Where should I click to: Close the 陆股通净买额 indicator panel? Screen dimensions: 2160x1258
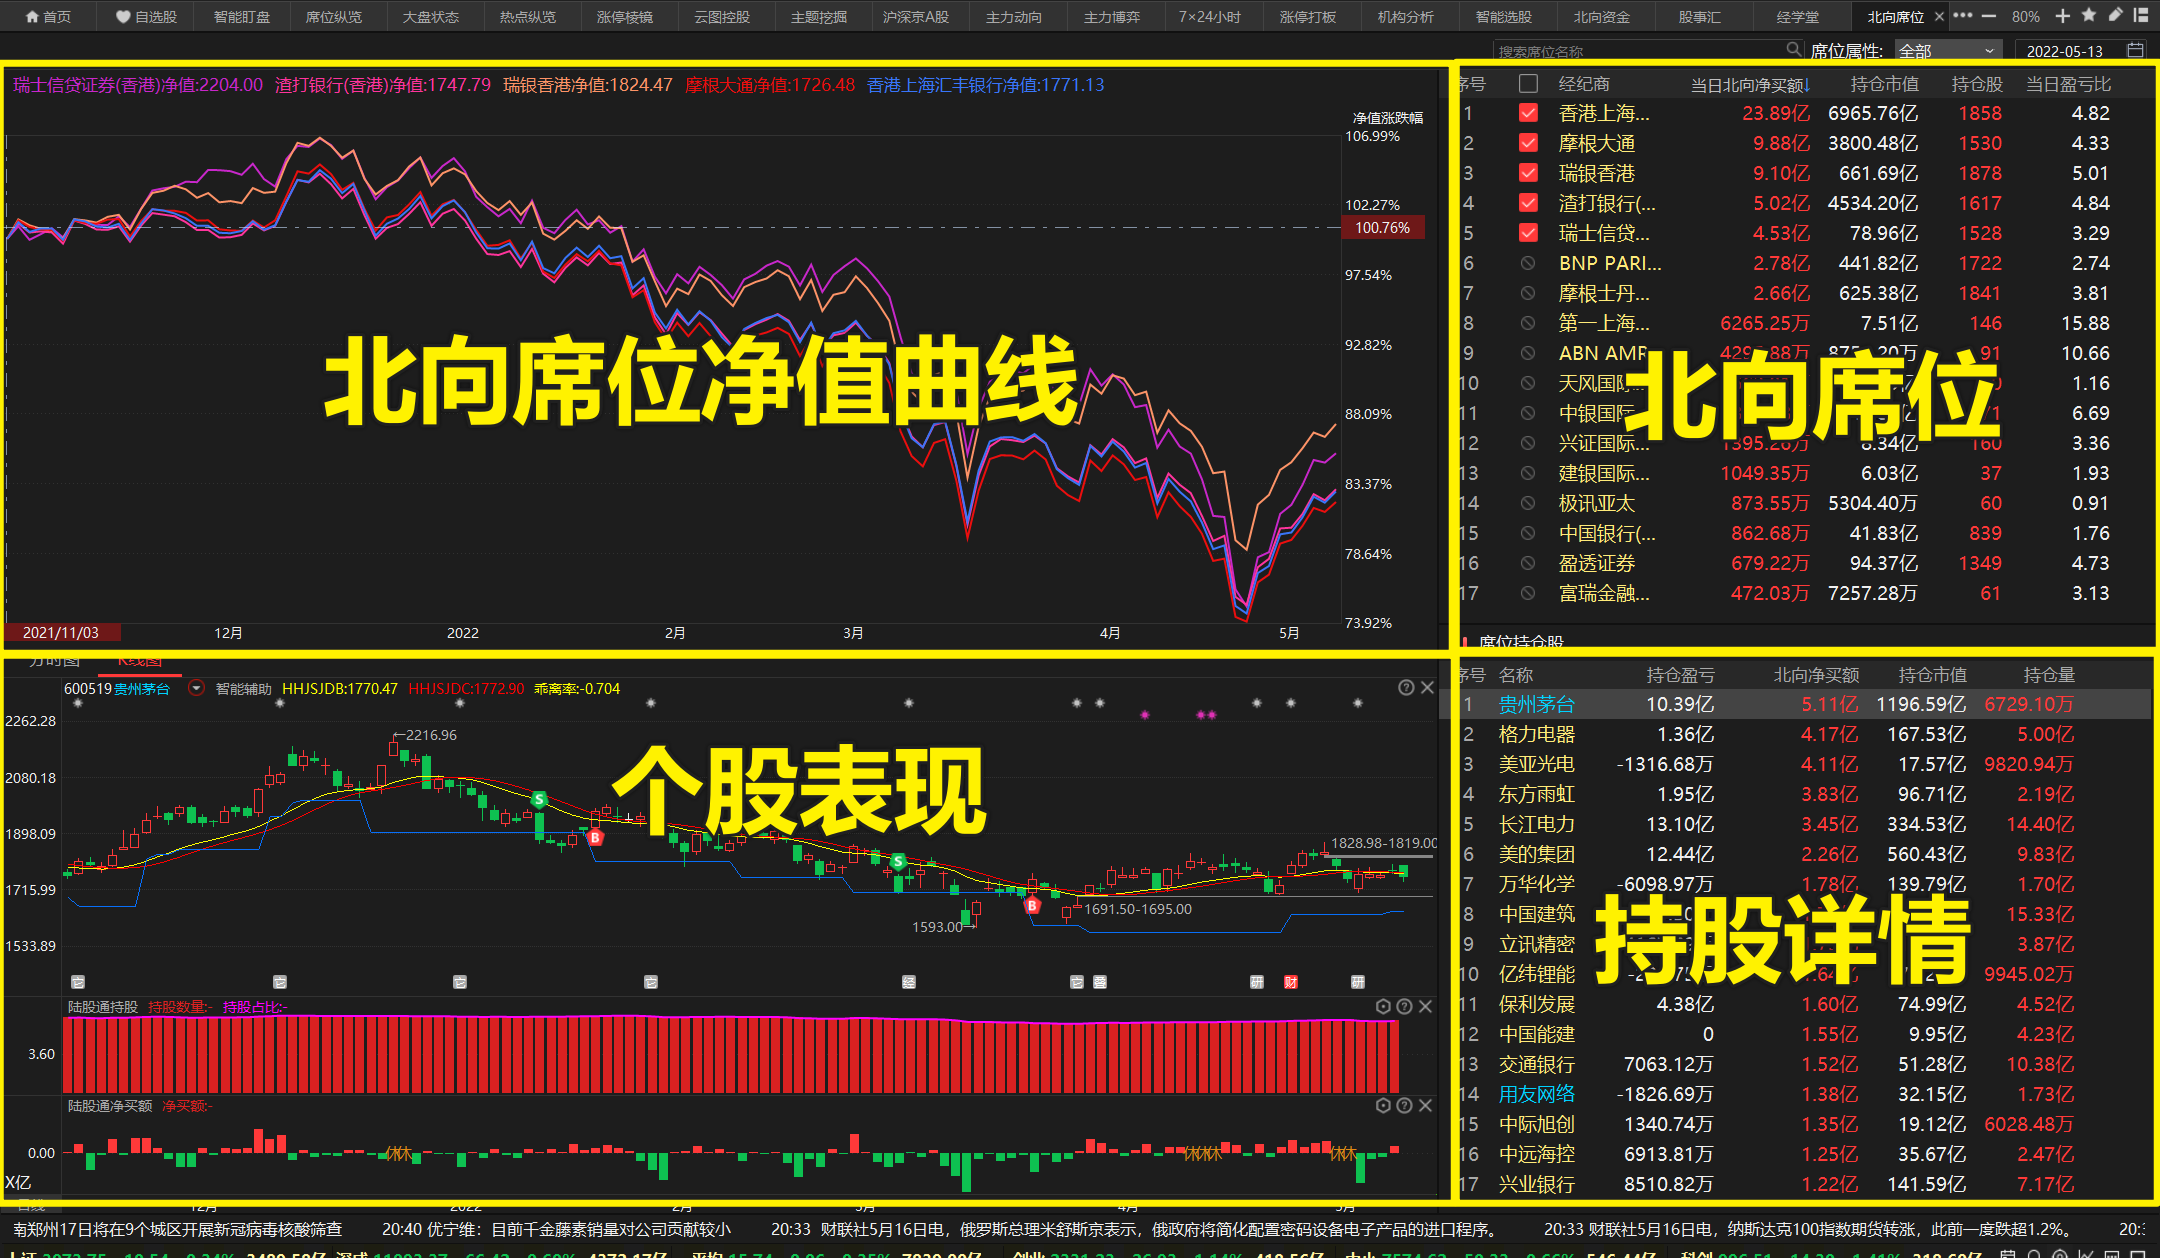[x=1426, y=1105]
